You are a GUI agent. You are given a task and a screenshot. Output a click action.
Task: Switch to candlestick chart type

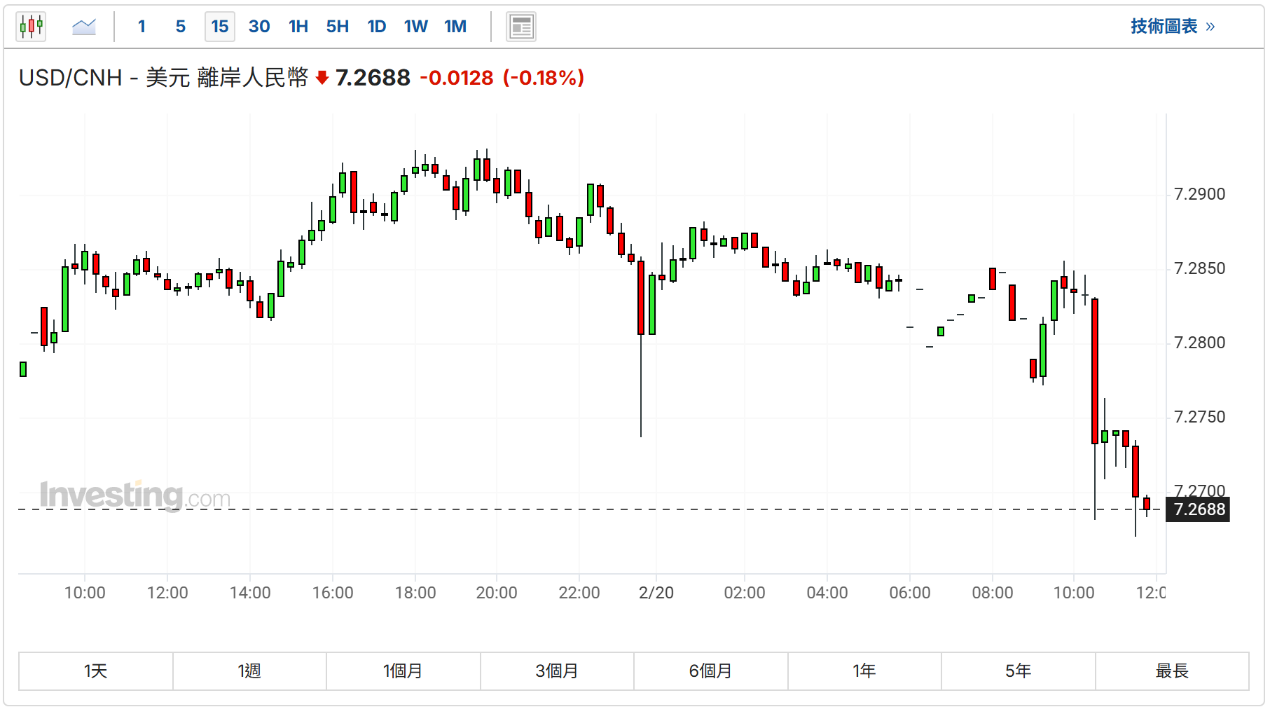[x=31, y=26]
